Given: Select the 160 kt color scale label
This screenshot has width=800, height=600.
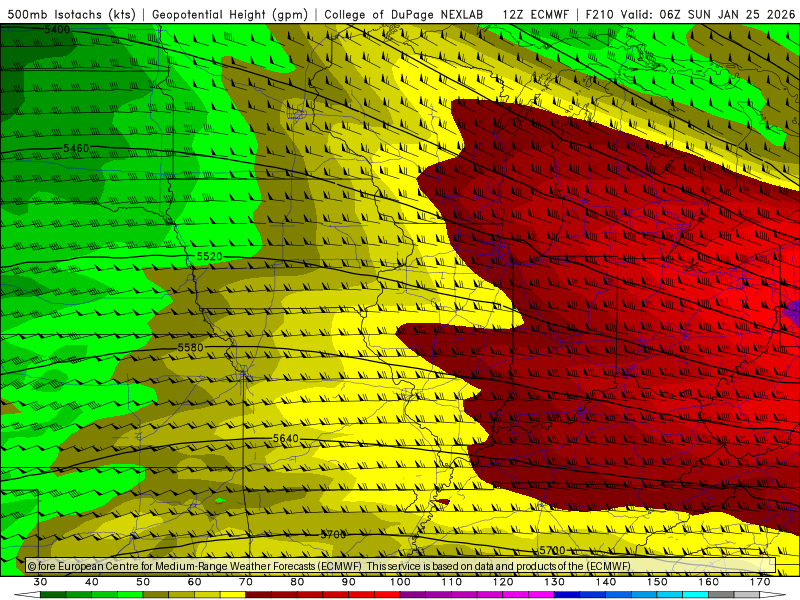Looking at the screenshot, I should pos(709,582).
